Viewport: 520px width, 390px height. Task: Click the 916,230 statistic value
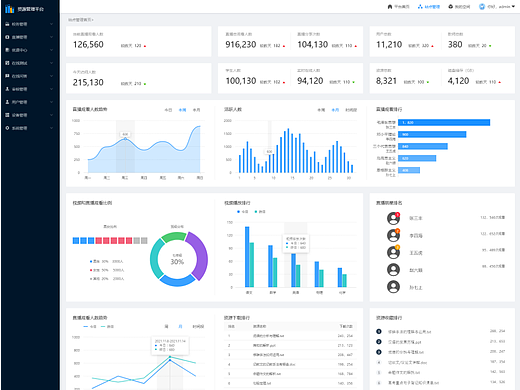[241, 45]
